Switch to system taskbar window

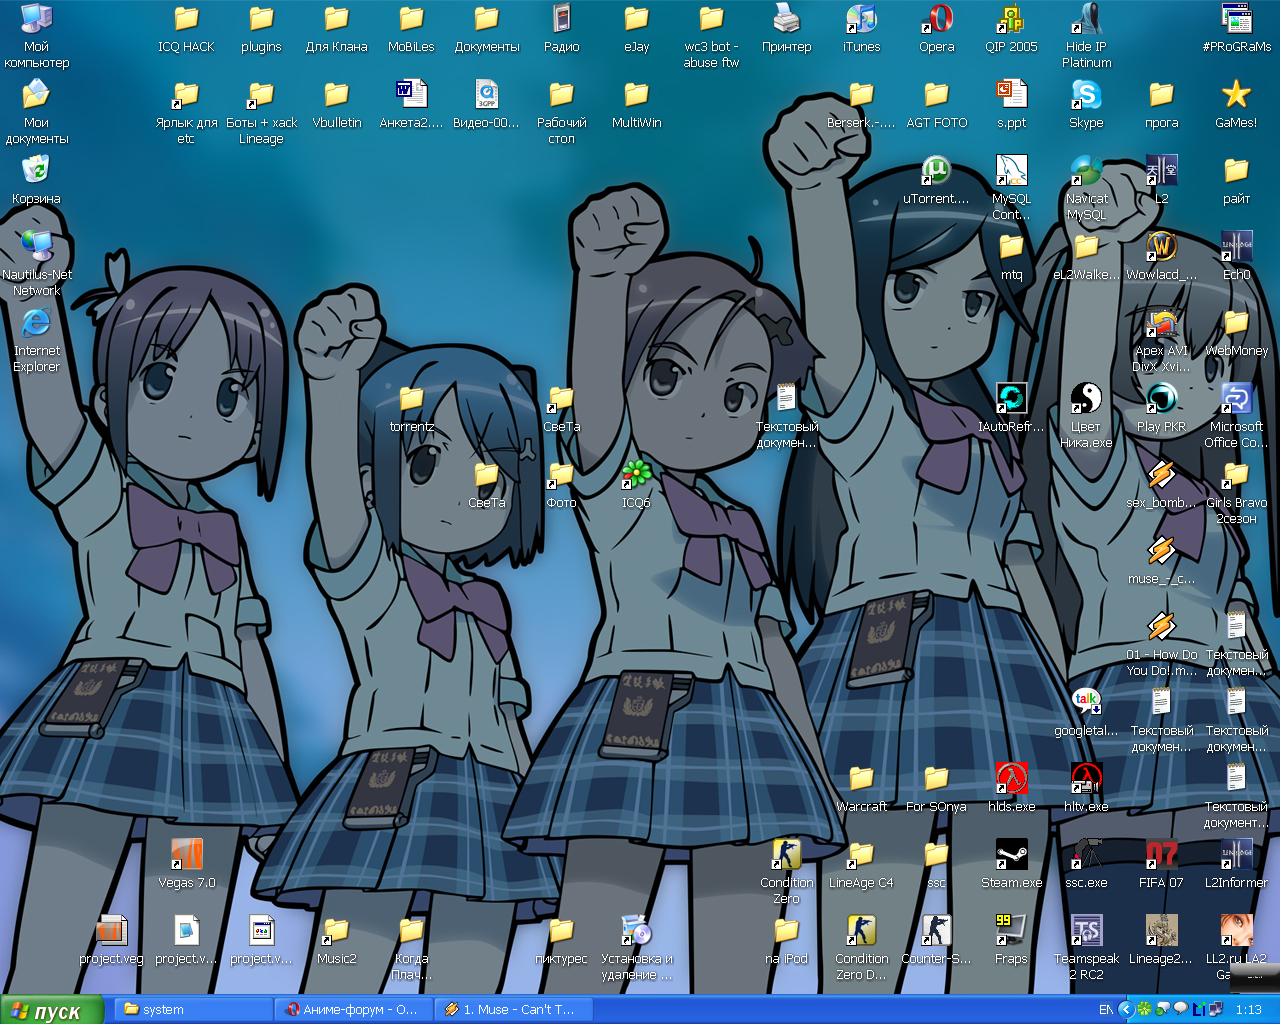[194, 1010]
